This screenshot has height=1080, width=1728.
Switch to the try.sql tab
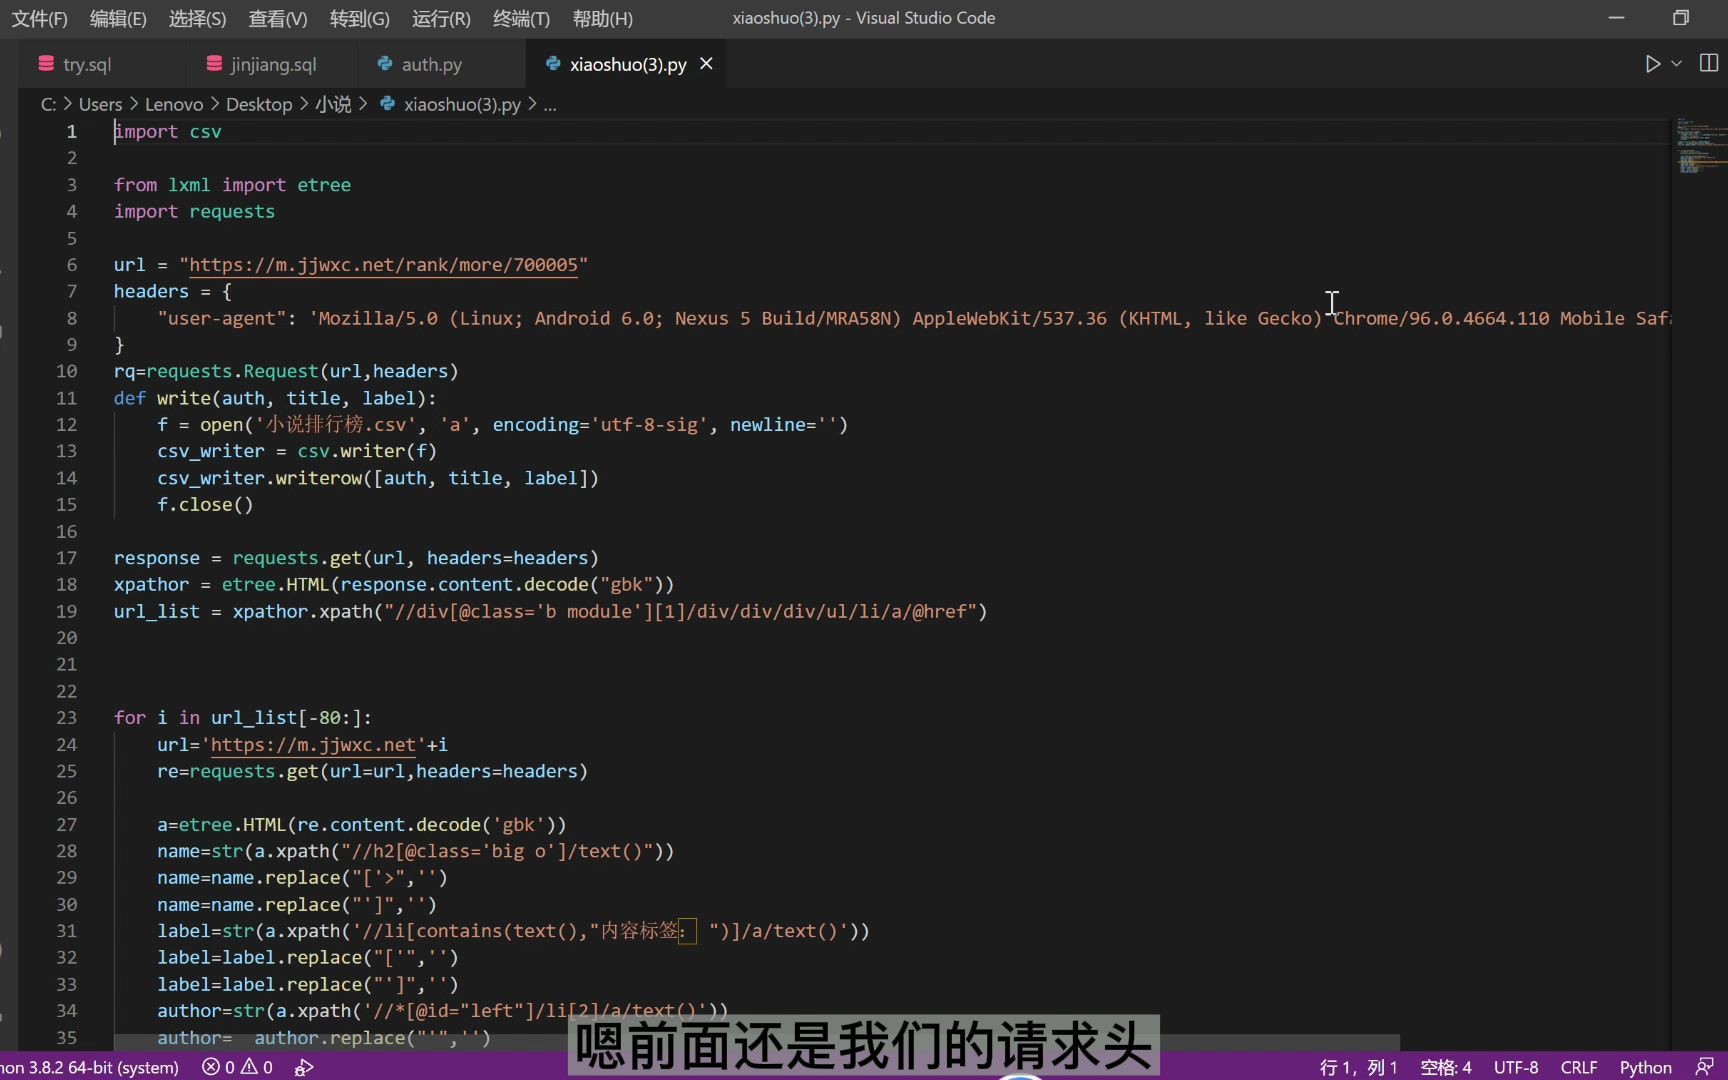tap(87, 64)
